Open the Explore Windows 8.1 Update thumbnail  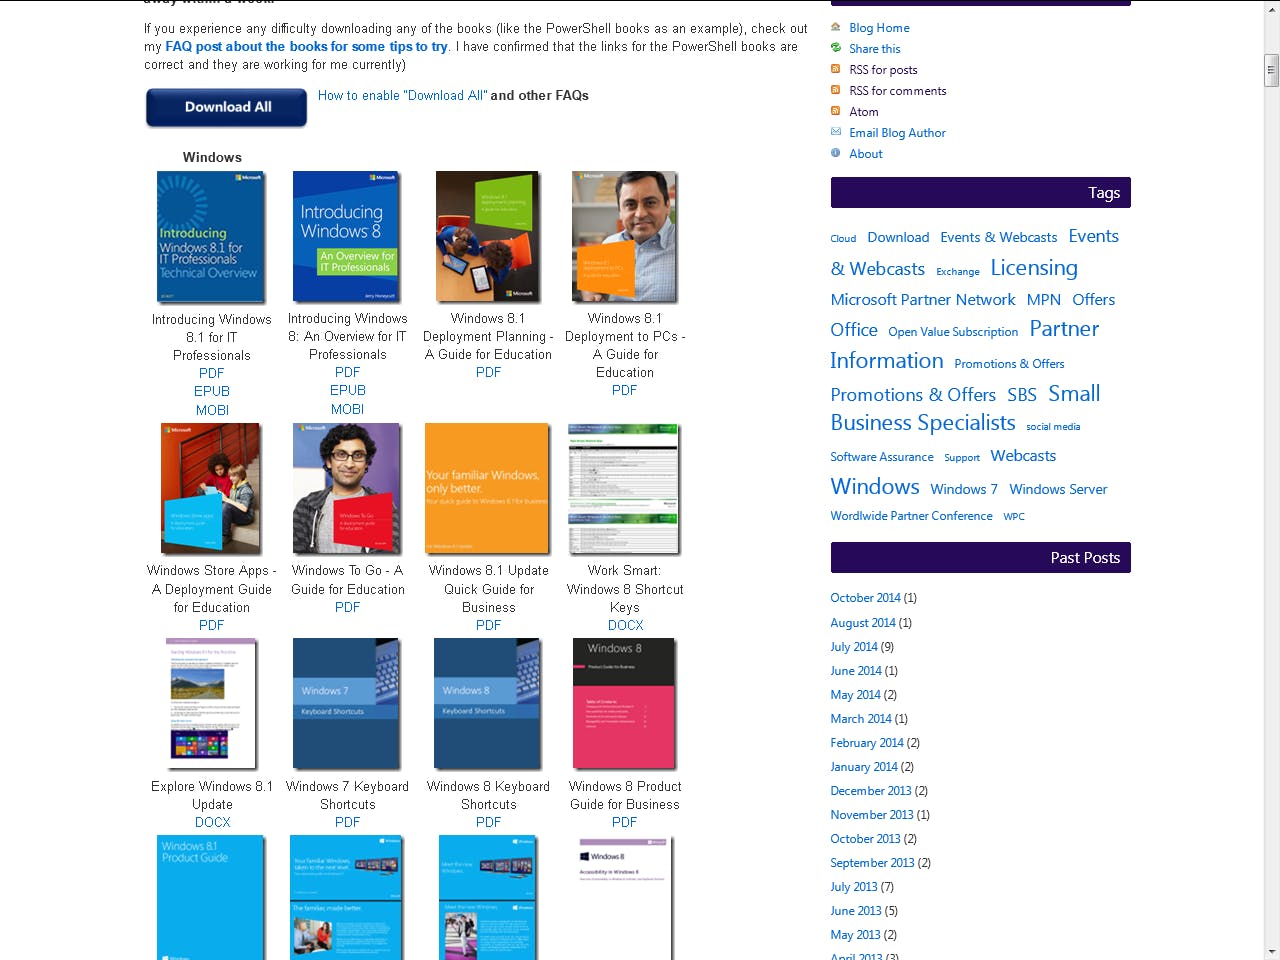click(x=211, y=704)
